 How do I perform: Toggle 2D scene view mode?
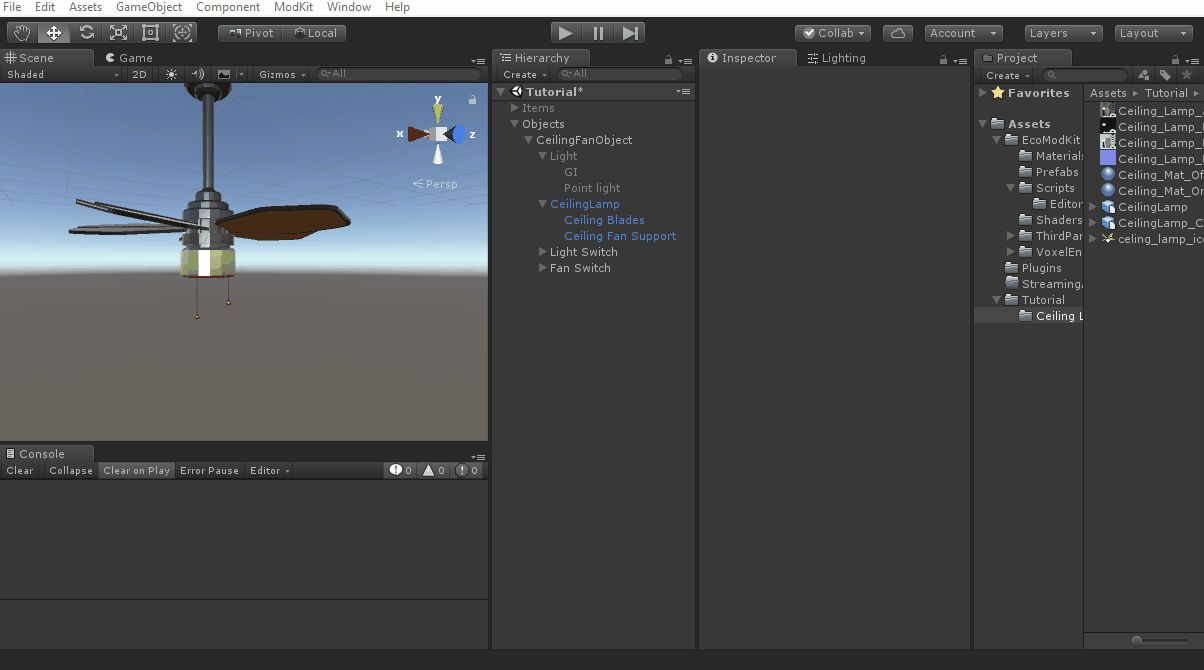139,75
